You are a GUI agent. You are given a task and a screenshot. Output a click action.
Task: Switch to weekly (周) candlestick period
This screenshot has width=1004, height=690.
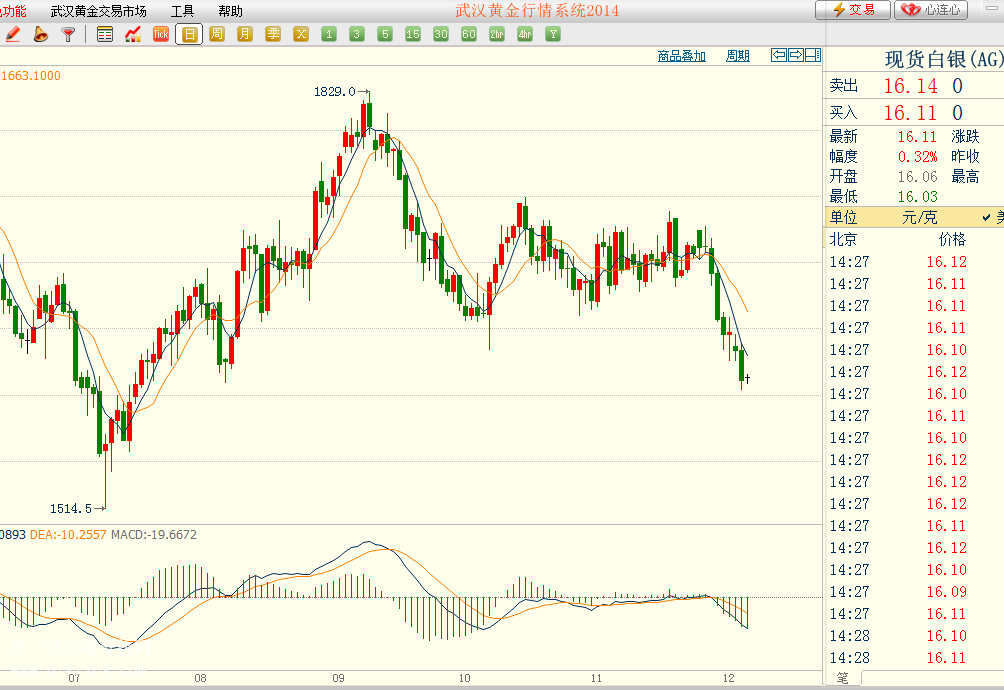[x=217, y=34]
